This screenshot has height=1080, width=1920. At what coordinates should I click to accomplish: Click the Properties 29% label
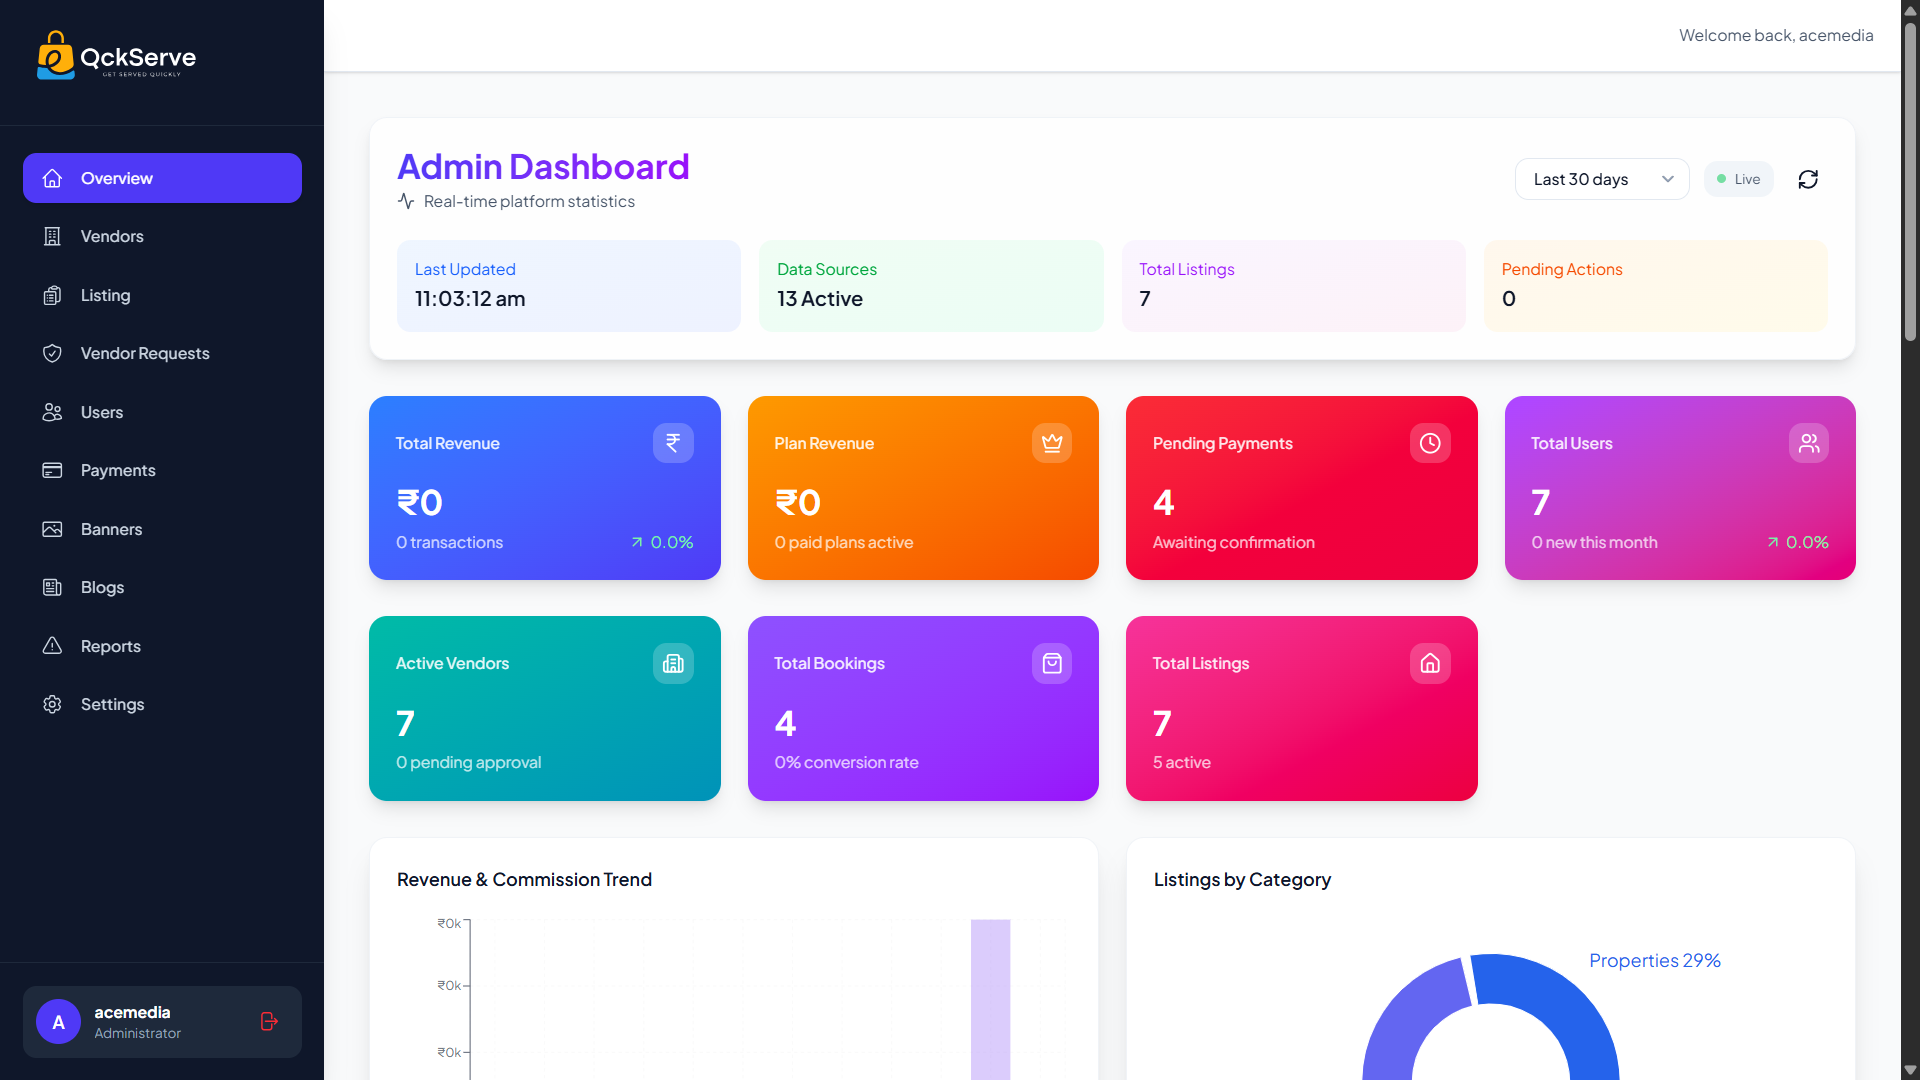1655,960
